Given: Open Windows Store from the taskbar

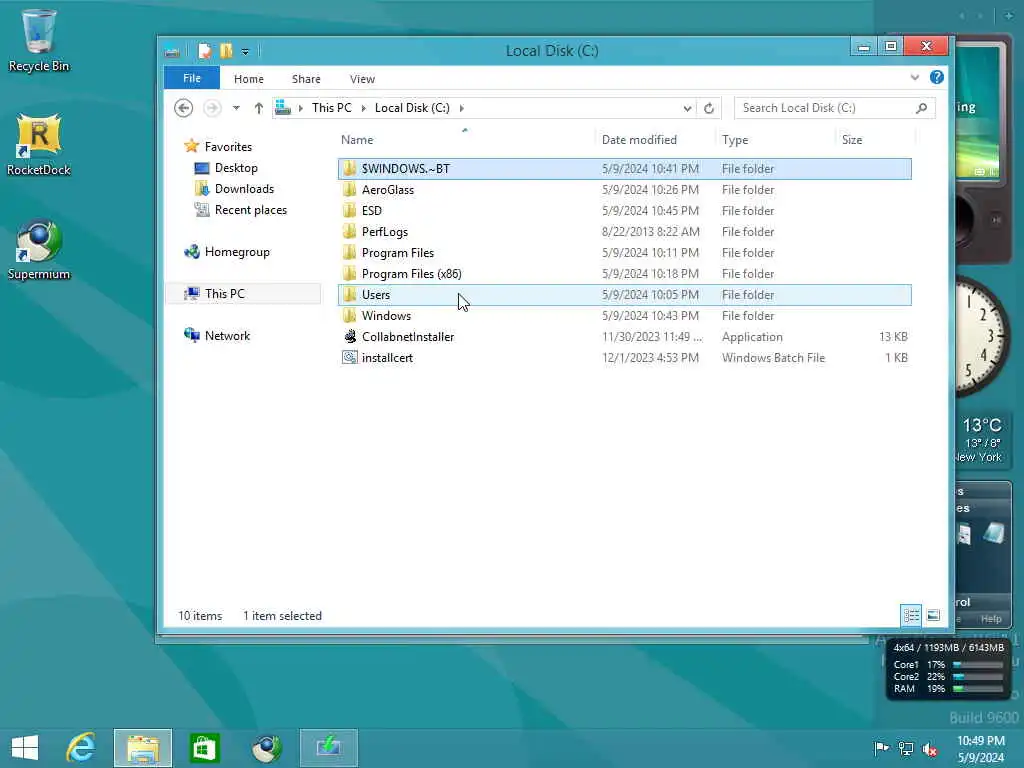Looking at the screenshot, I should point(204,748).
